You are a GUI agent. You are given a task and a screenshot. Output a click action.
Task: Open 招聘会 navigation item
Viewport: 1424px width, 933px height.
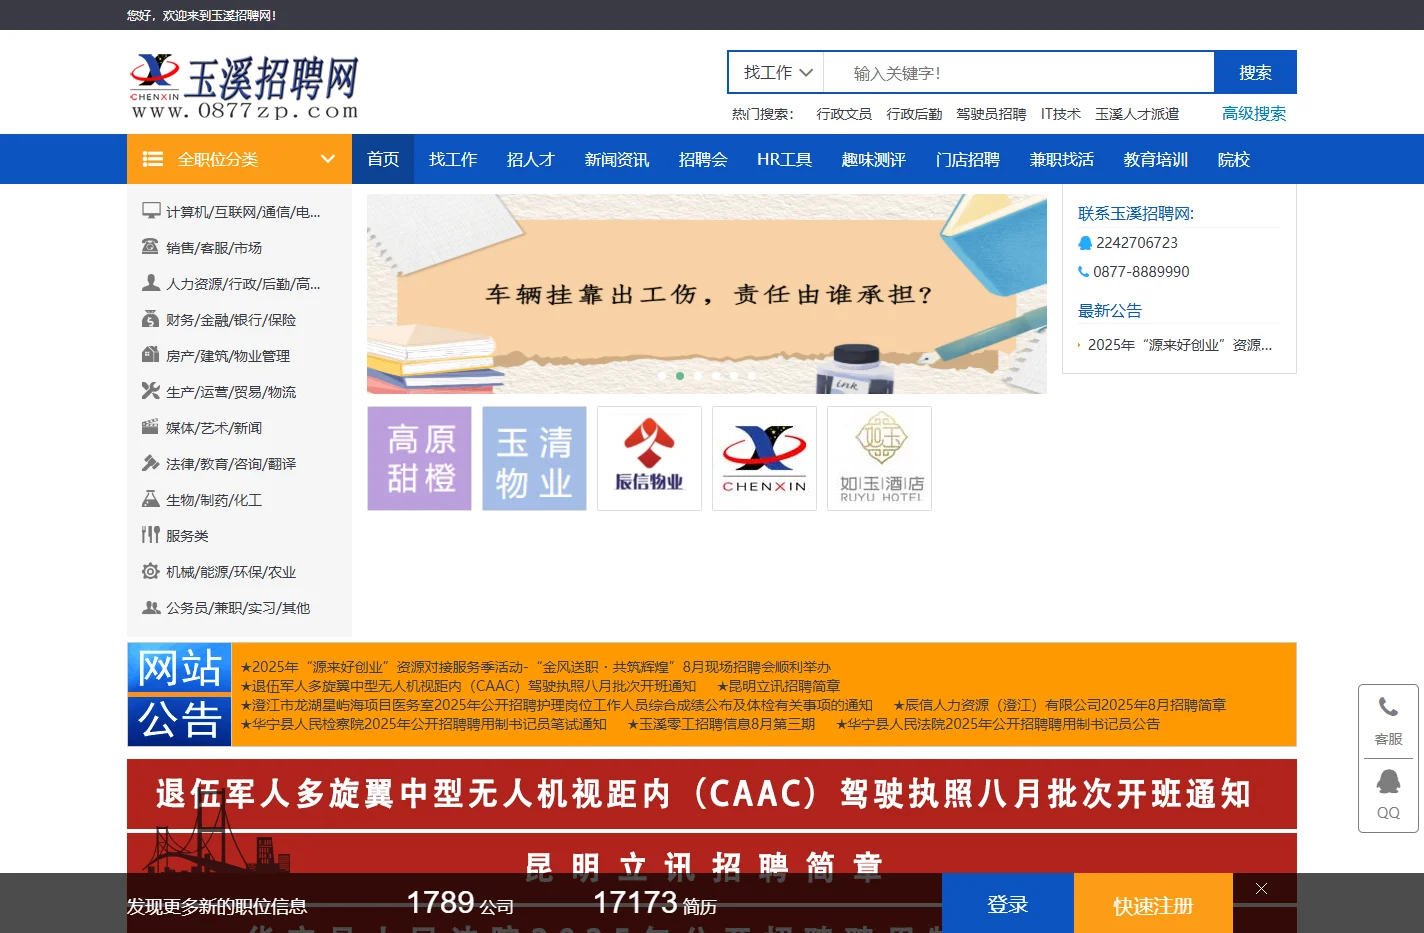[x=703, y=159]
